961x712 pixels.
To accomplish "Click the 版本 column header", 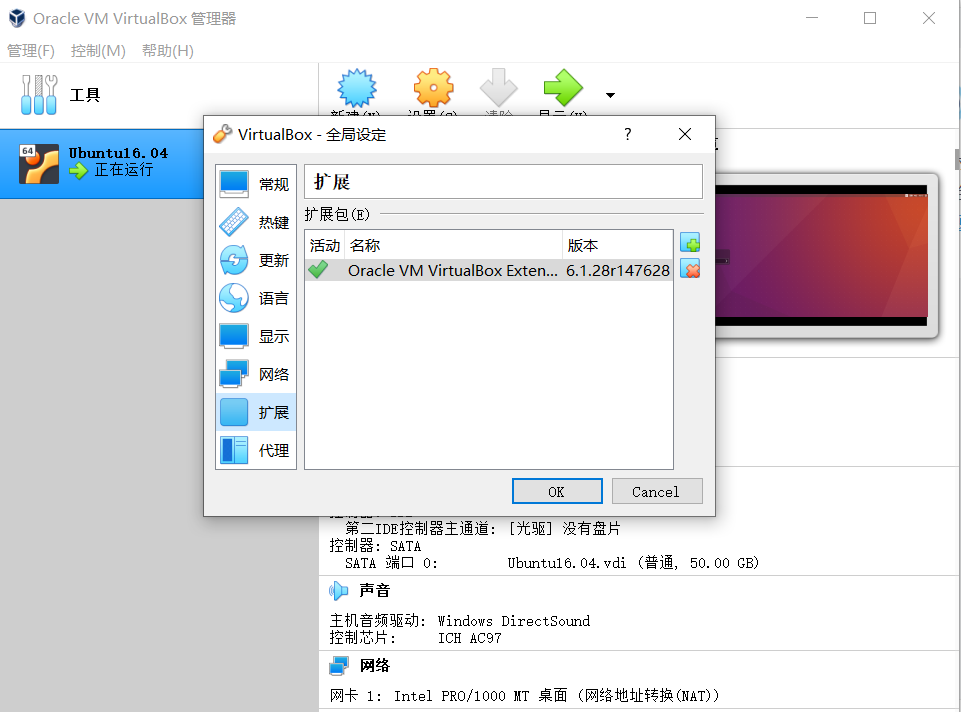I will click(x=617, y=246).
